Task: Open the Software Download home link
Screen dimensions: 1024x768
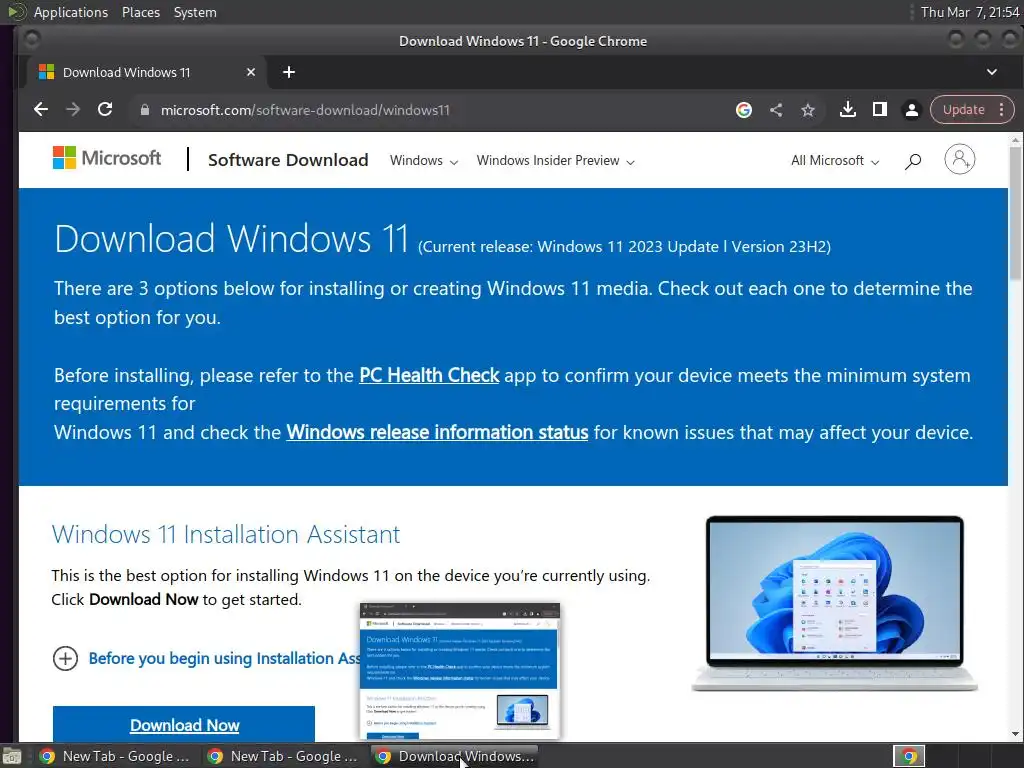Action: pos(288,160)
